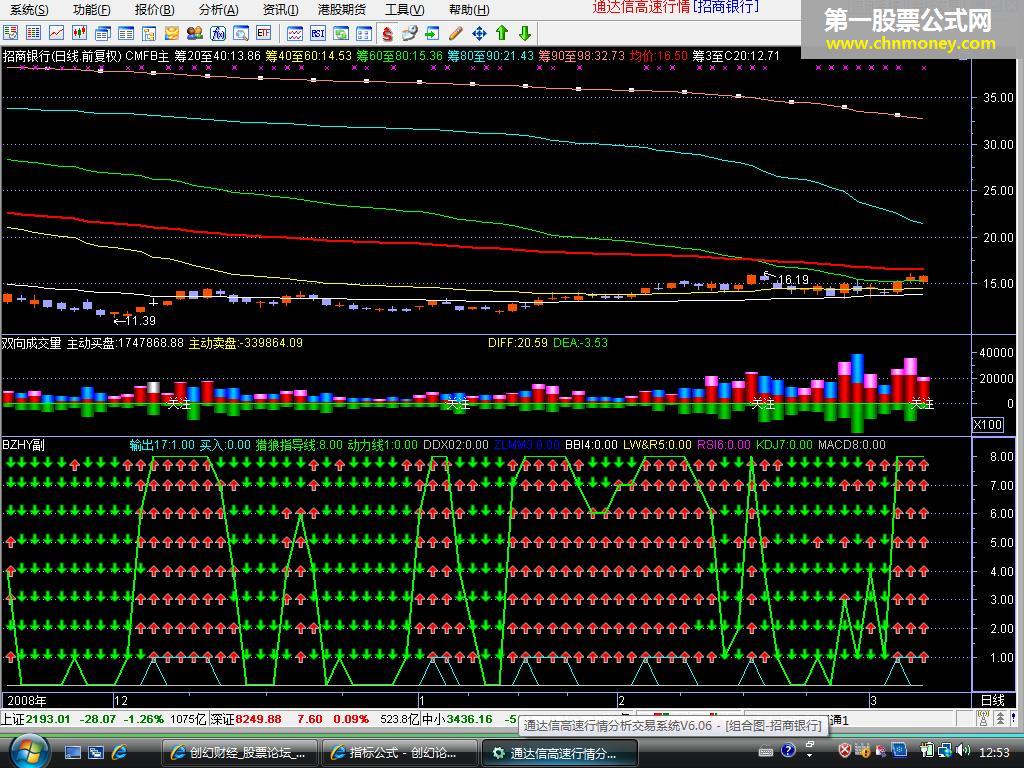Click the 主动买盘 value readout
1024x768 pixels.
tap(125, 343)
